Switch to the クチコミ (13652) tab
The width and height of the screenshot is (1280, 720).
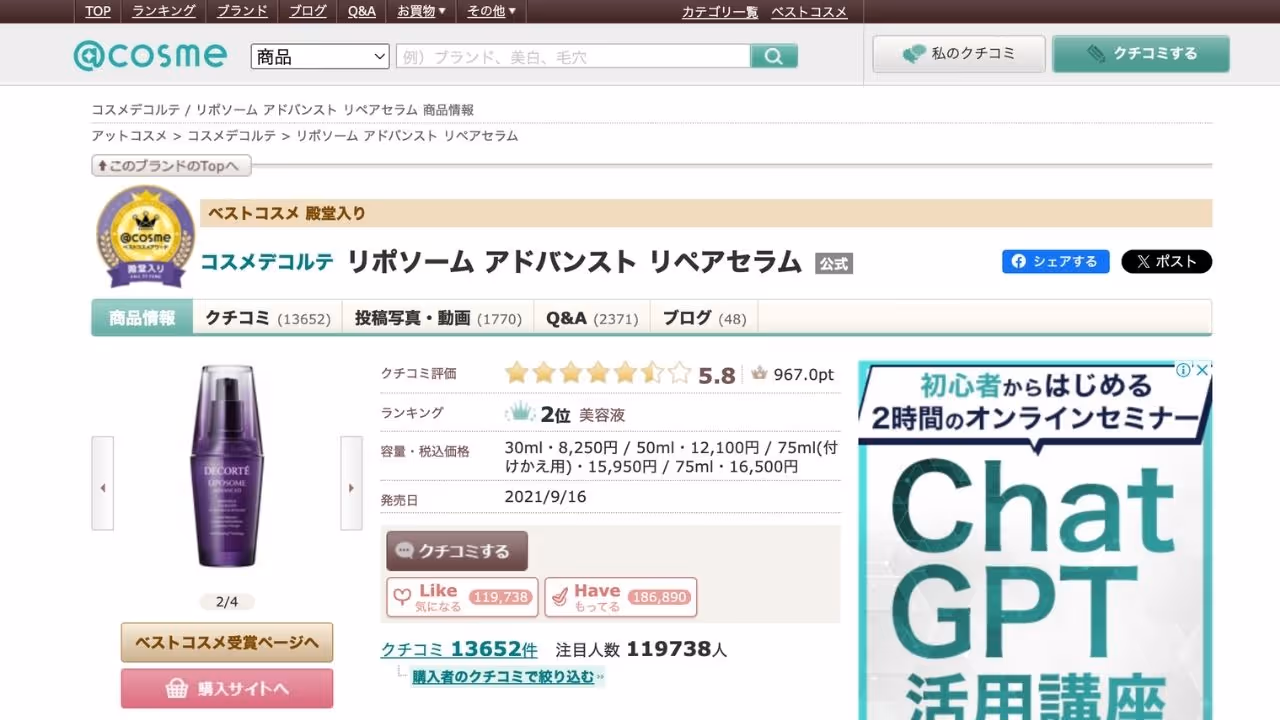[x=267, y=318]
